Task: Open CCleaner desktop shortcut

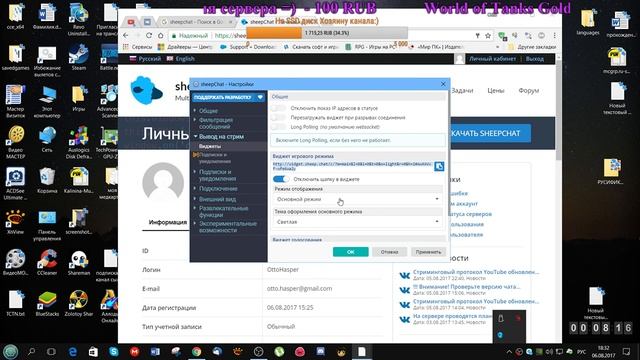Action: (47, 262)
